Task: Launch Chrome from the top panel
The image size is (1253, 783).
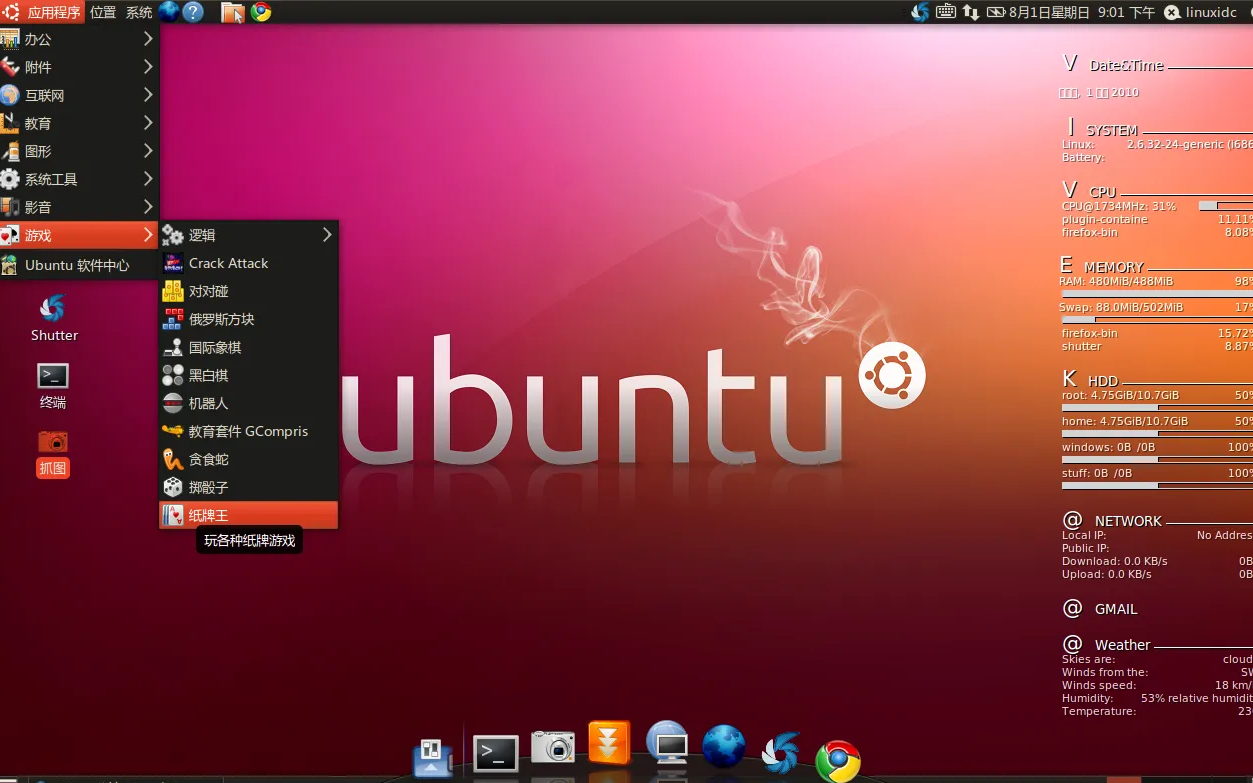Action: click(261, 12)
